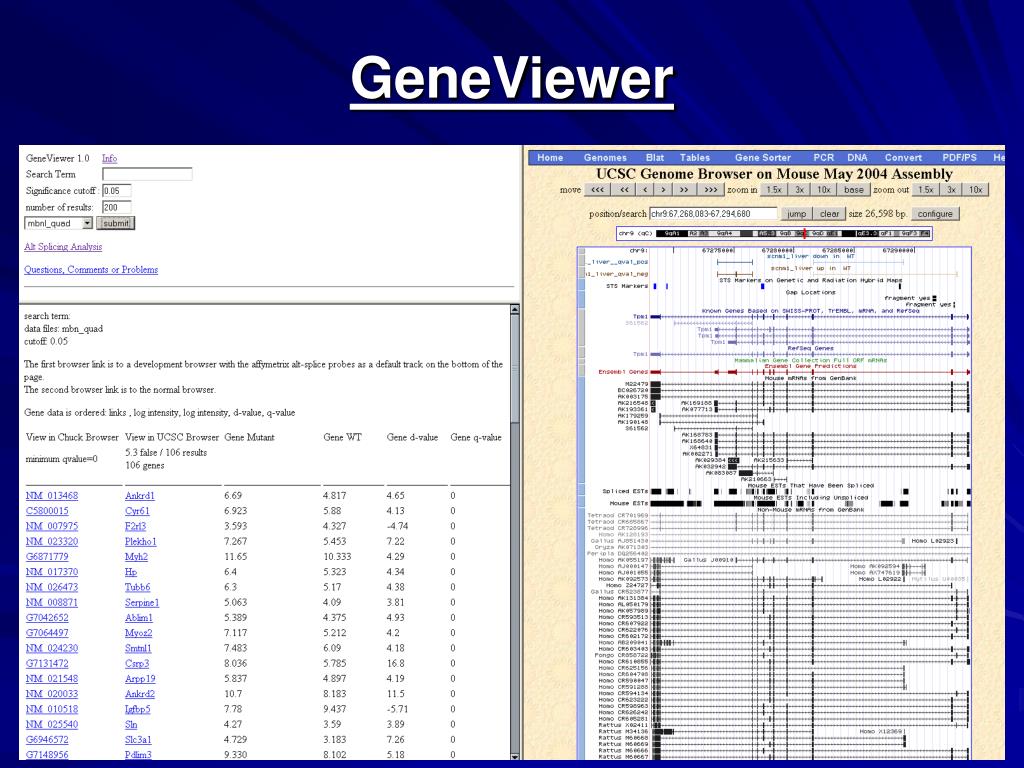Open the Slc3a1 gene link
Image resolution: width=1024 pixels, height=768 pixels.
[138, 739]
